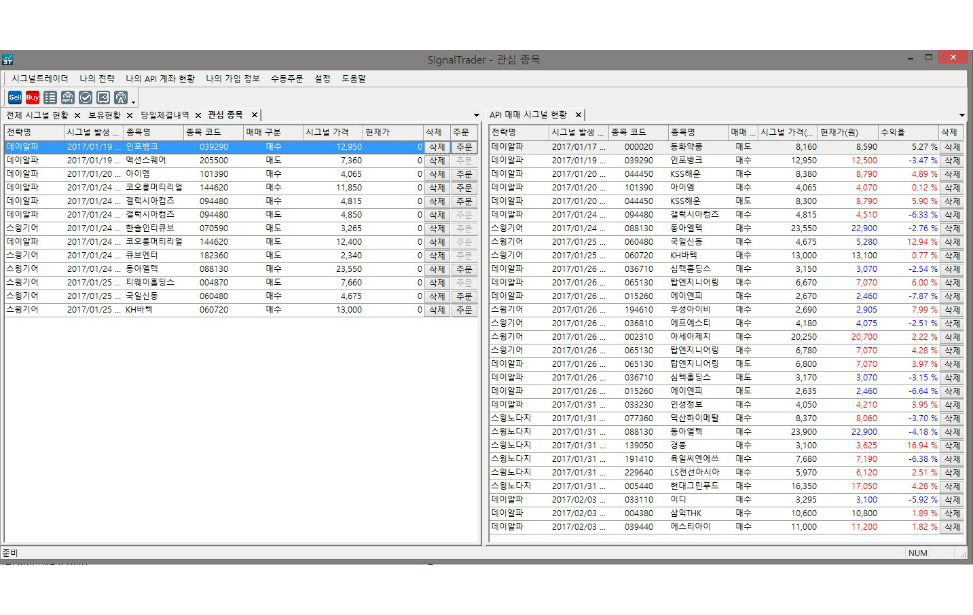Click the red Buy toolbar icon
The width and height of the screenshot is (973, 615).
click(32, 97)
